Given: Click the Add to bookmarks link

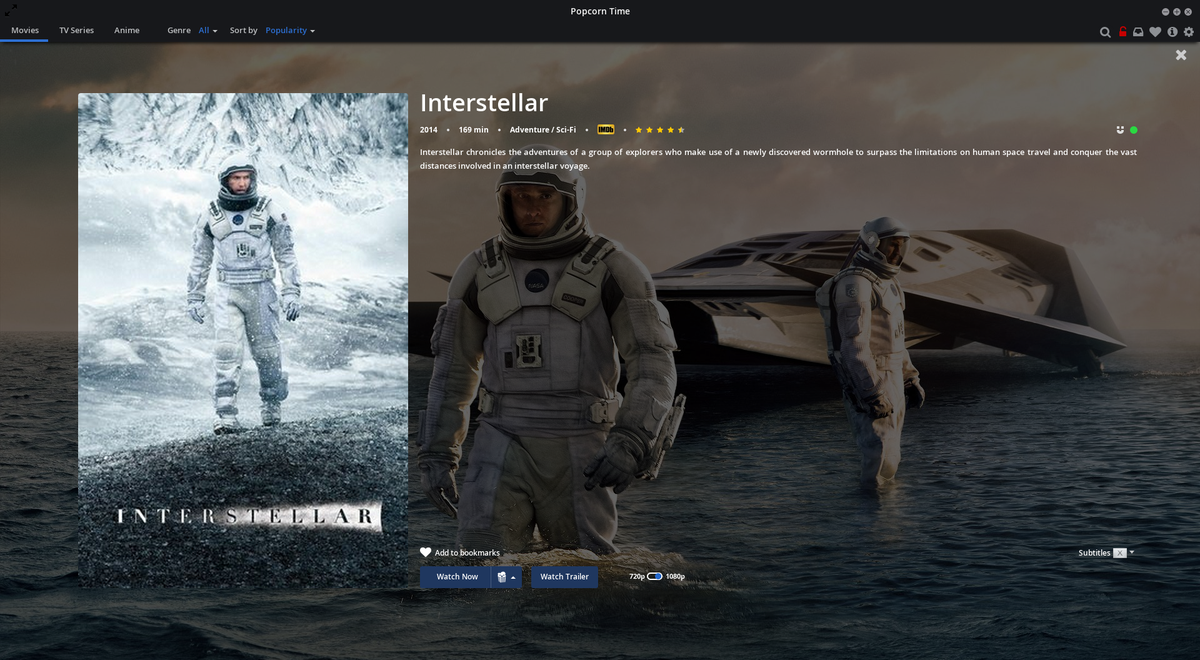Looking at the screenshot, I should [x=467, y=553].
